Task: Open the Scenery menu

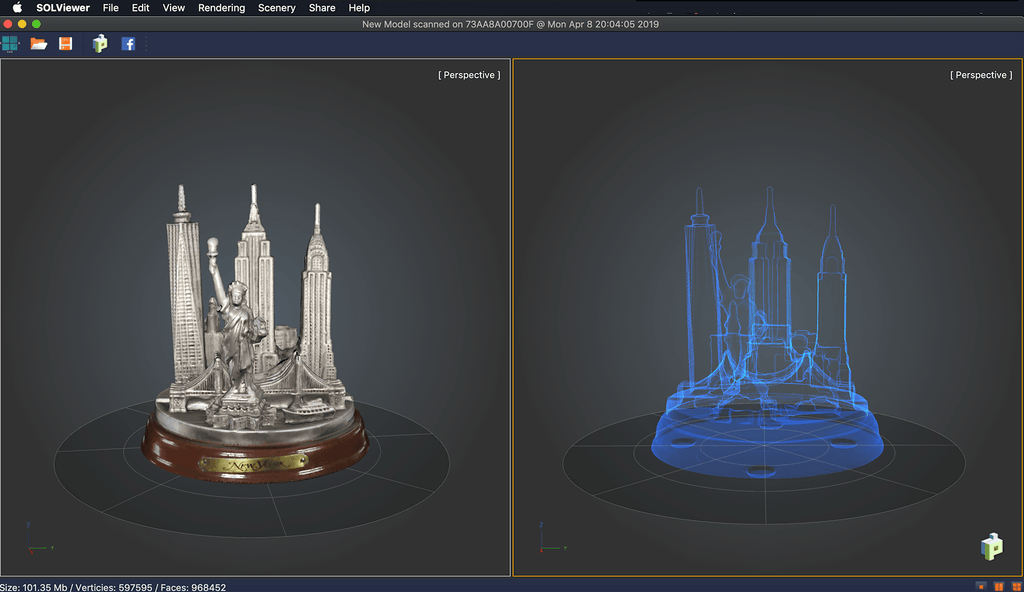Action: coord(276,8)
